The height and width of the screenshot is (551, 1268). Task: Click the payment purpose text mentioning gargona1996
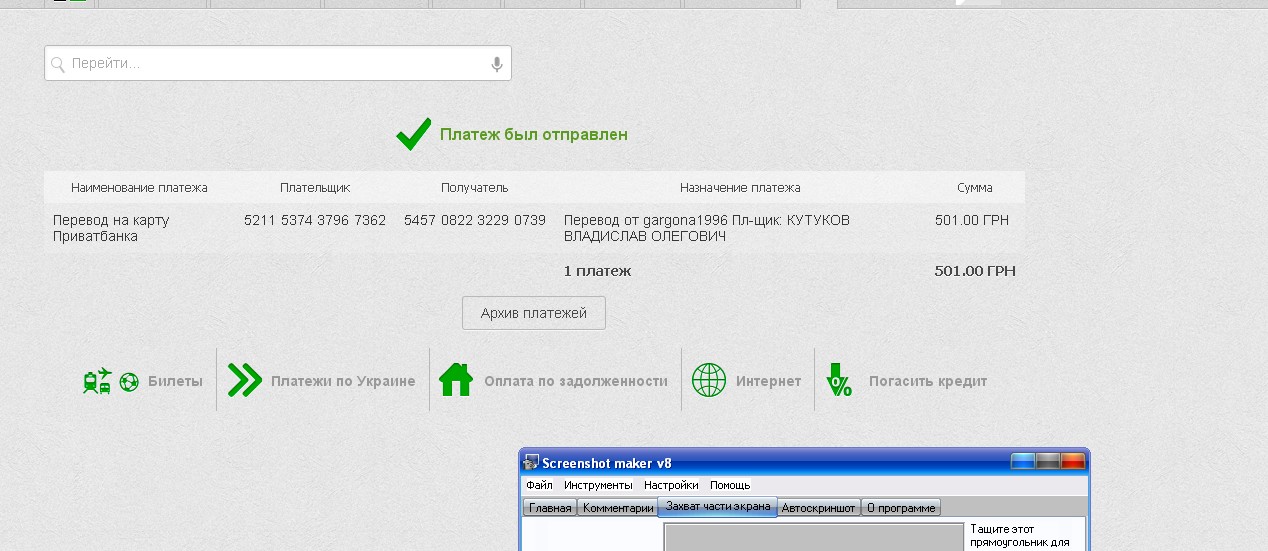pyautogui.click(x=707, y=228)
